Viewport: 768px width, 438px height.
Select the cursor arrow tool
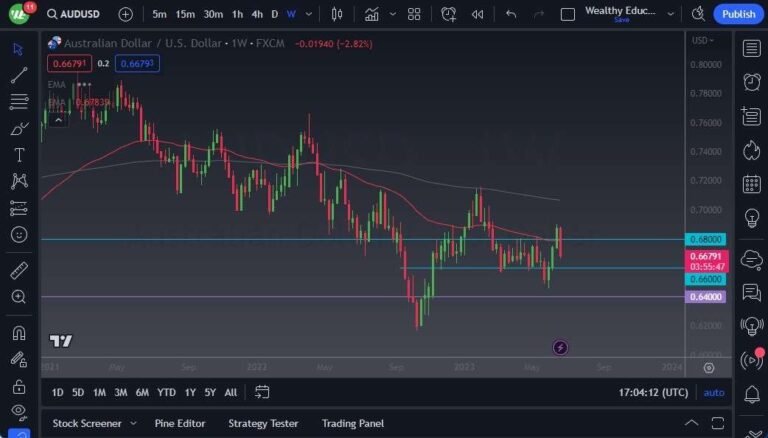coord(19,49)
